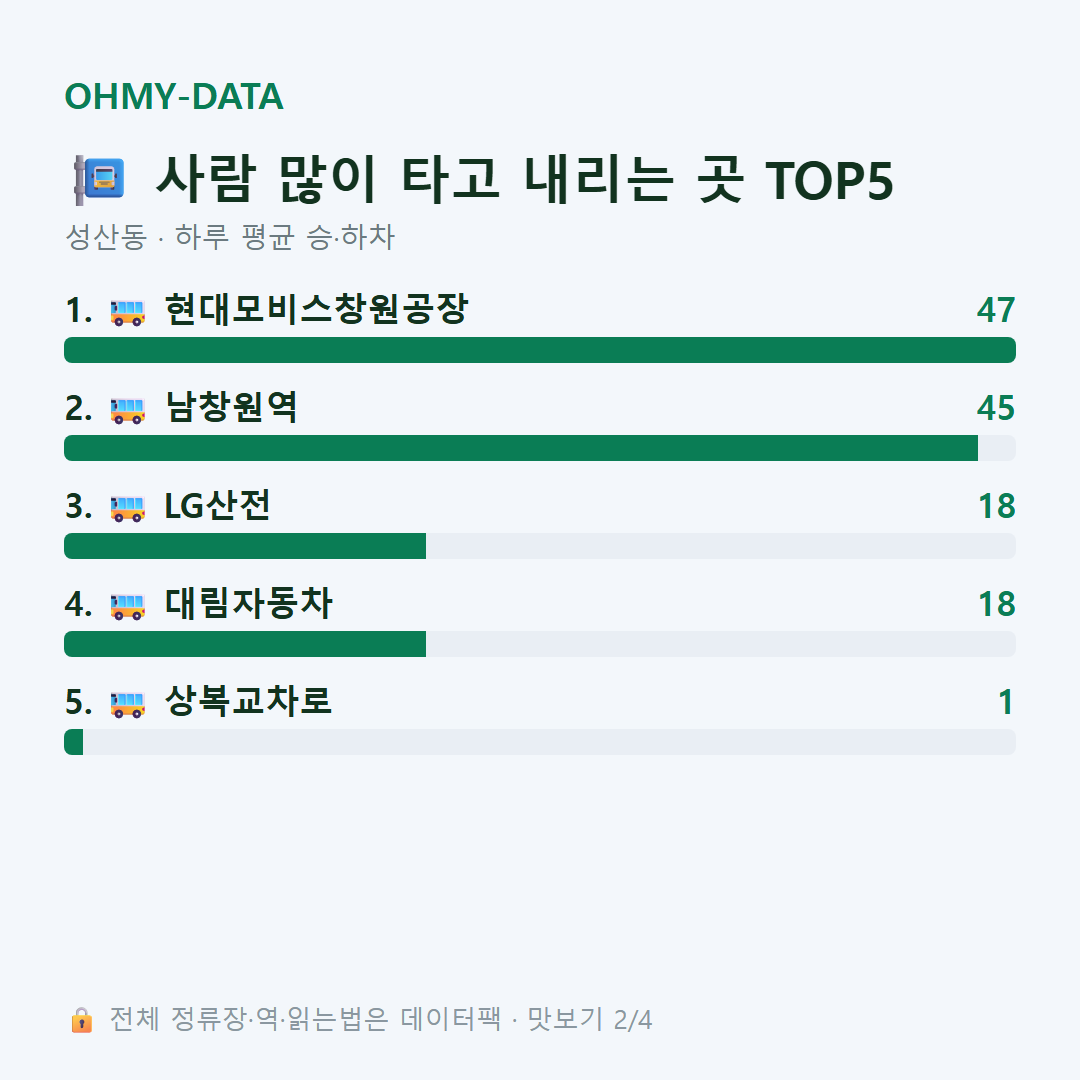
Task: Click the OHMY-DATA brand label
Action: 174,96
